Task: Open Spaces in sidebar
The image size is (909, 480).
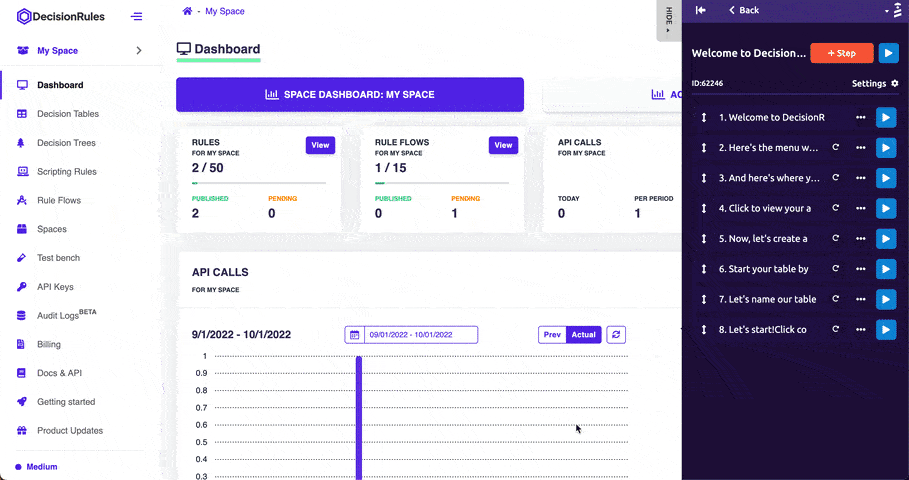Action: [52, 229]
